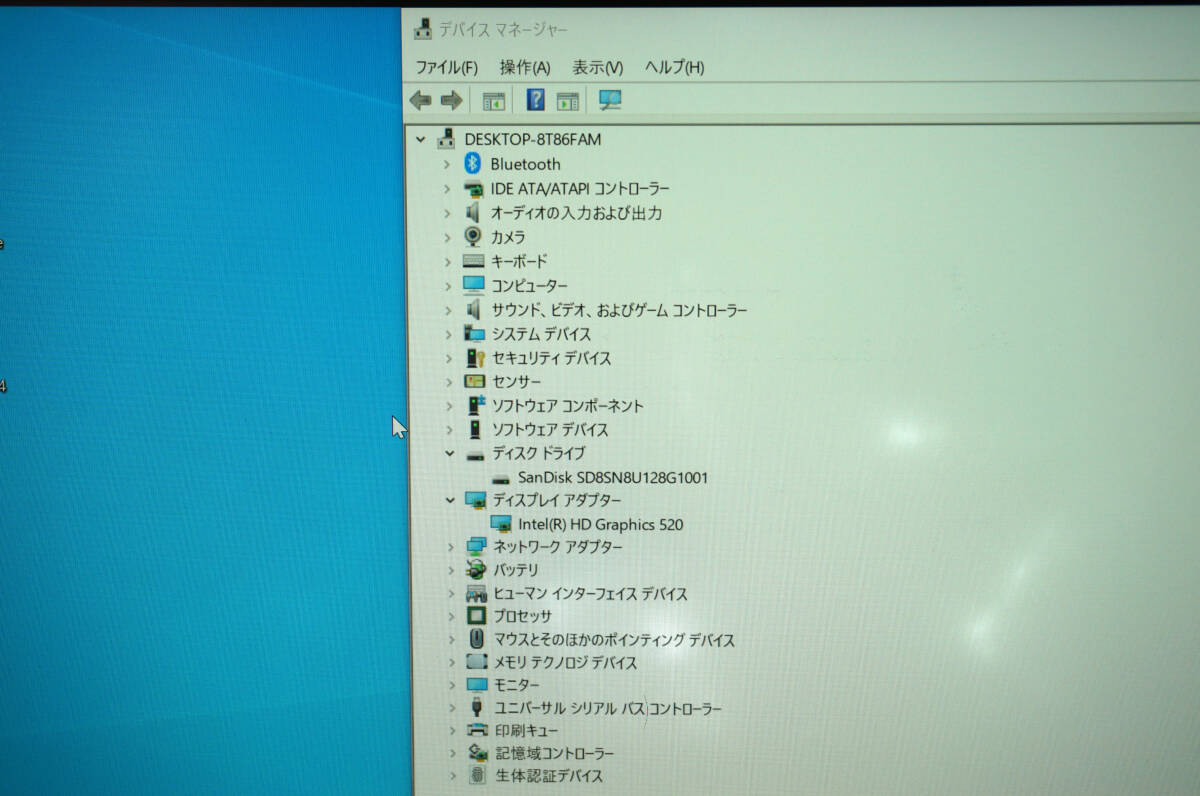
Task: Click the speaker icon for サウンド、ビデオ、およびゲーム コントローラー
Action: tap(474, 310)
